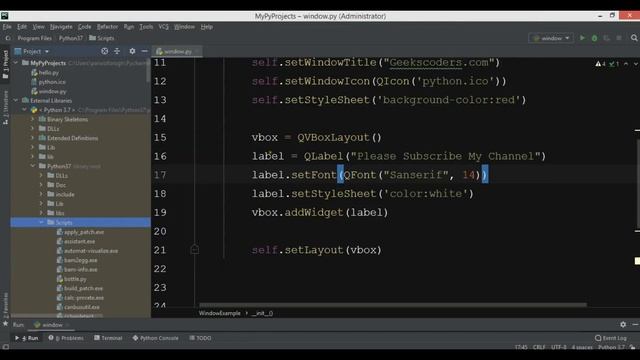The height and width of the screenshot is (360, 640).
Task: Click the Project tree vertical scrollbar
Action: pyautogui.click(x=149, y=70)
